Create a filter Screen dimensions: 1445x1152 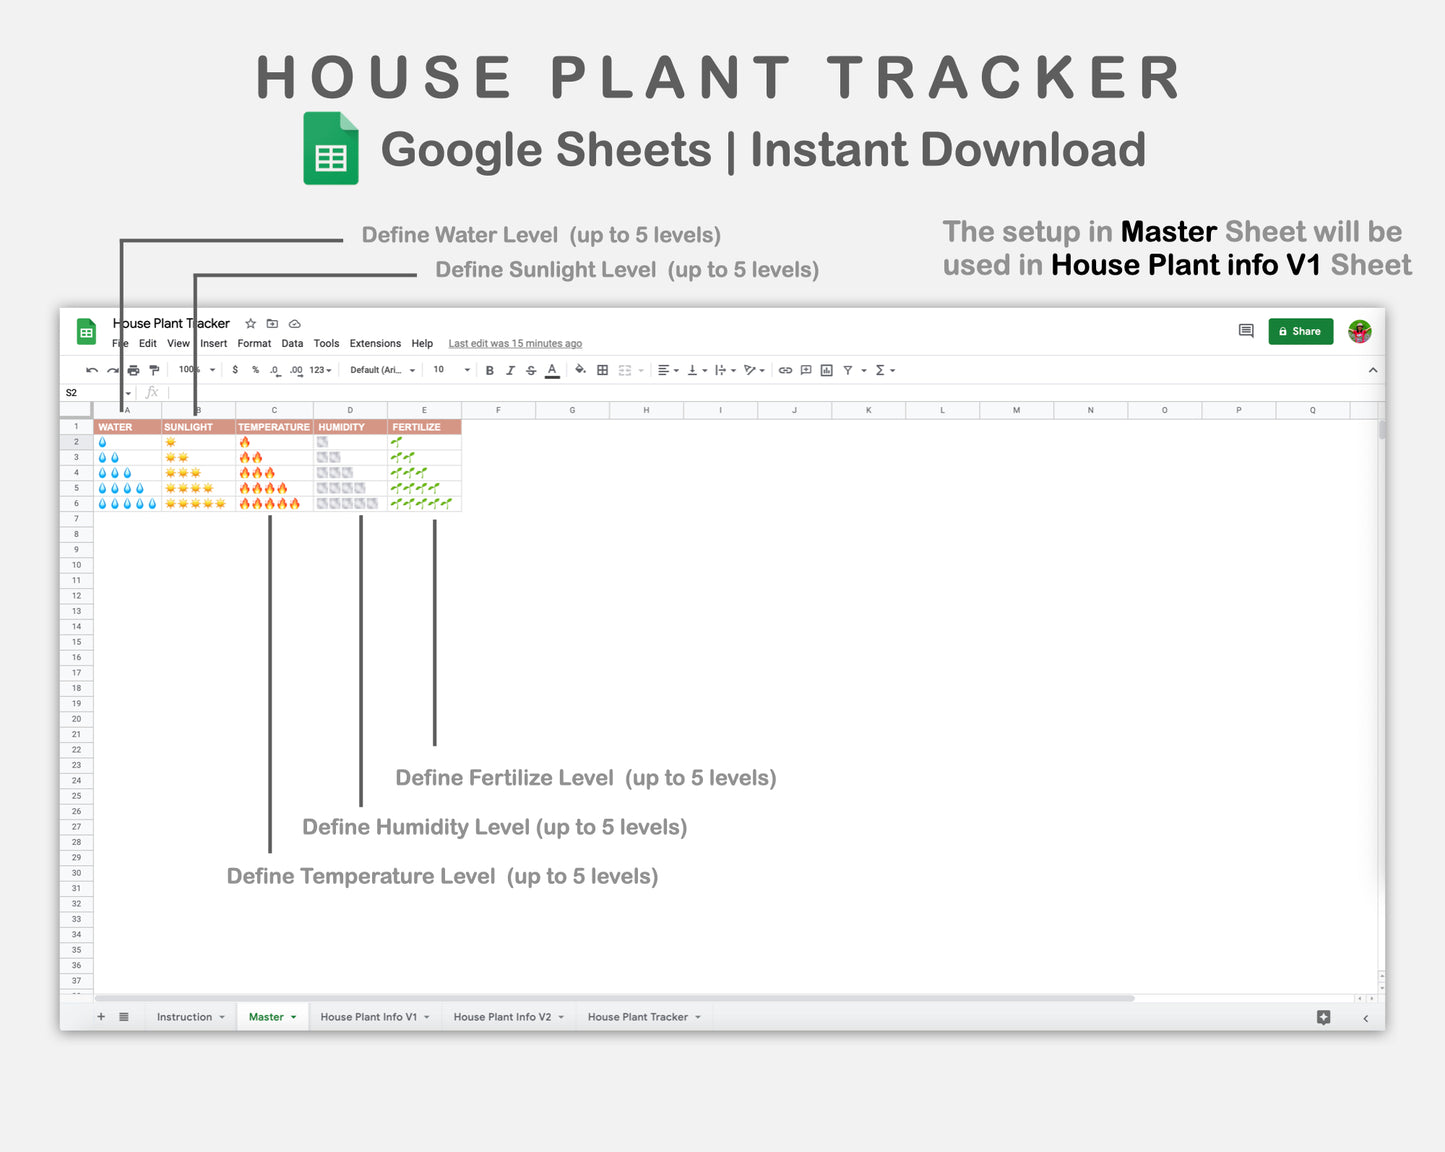846,370
